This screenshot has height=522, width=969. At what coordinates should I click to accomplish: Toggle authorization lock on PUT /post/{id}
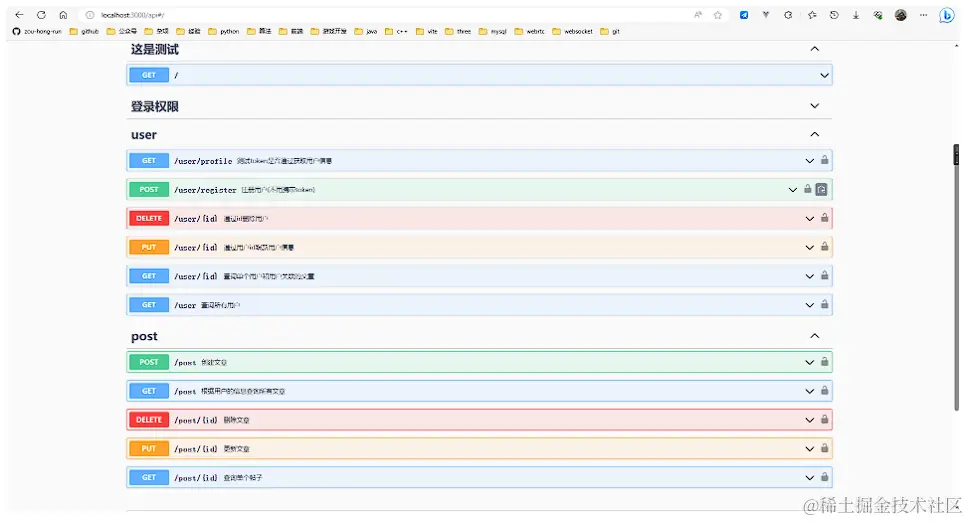(824, 448)
